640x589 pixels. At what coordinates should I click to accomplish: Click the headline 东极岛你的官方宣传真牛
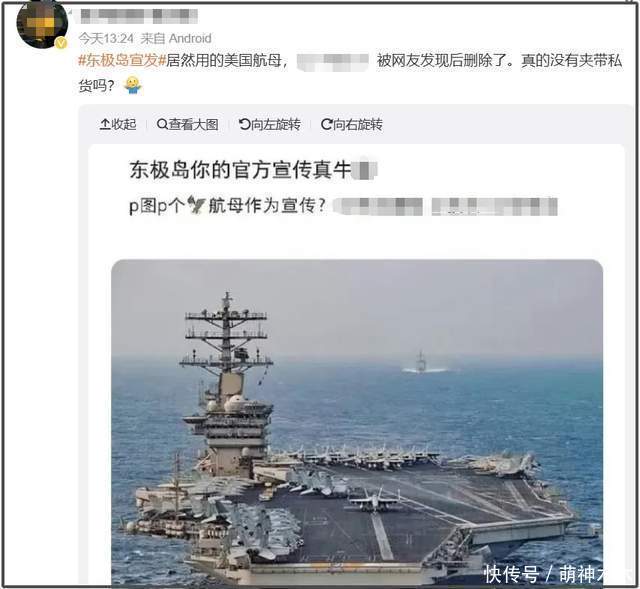pos(240,169)
